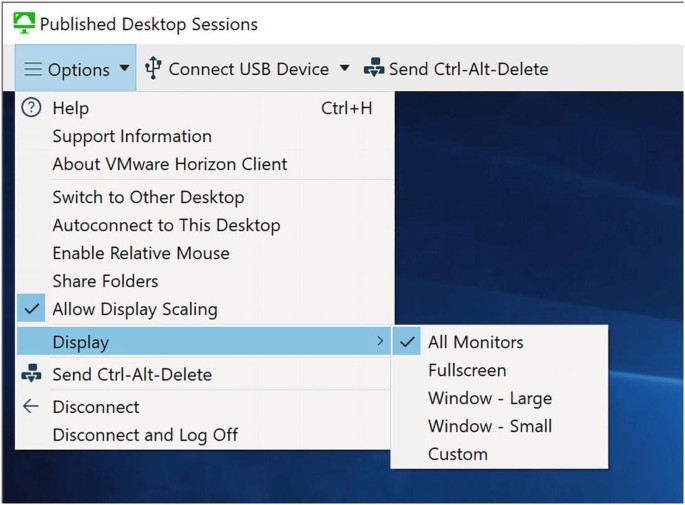
Task: Choose the Fullscreen display mode
Action: point(467,370)
